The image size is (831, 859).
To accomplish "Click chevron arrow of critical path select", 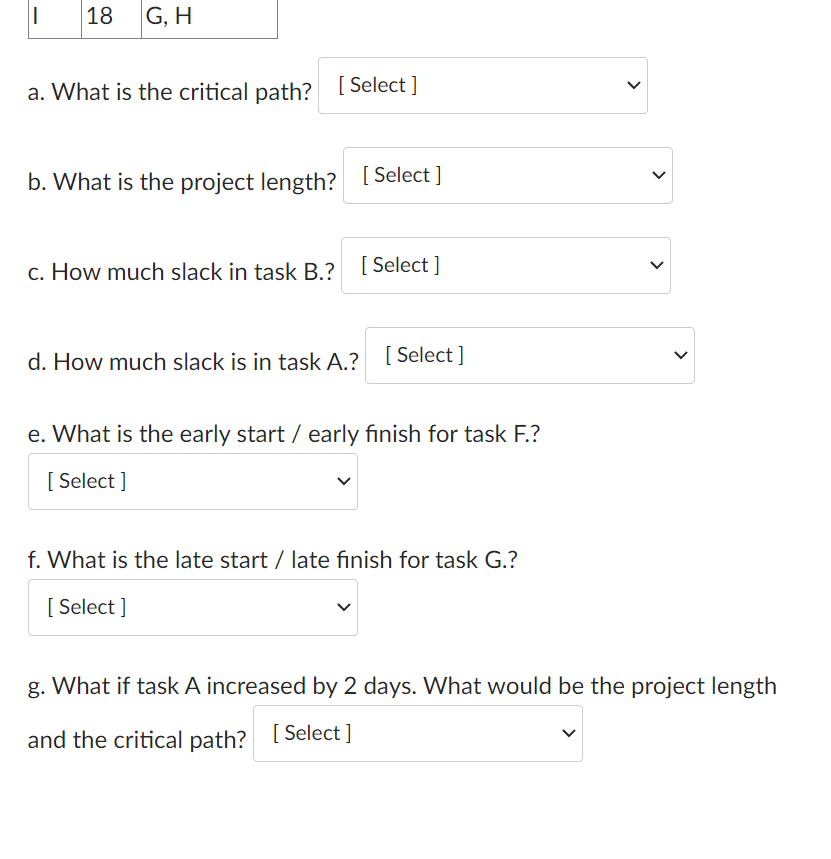I will click(x=631, y=86).
